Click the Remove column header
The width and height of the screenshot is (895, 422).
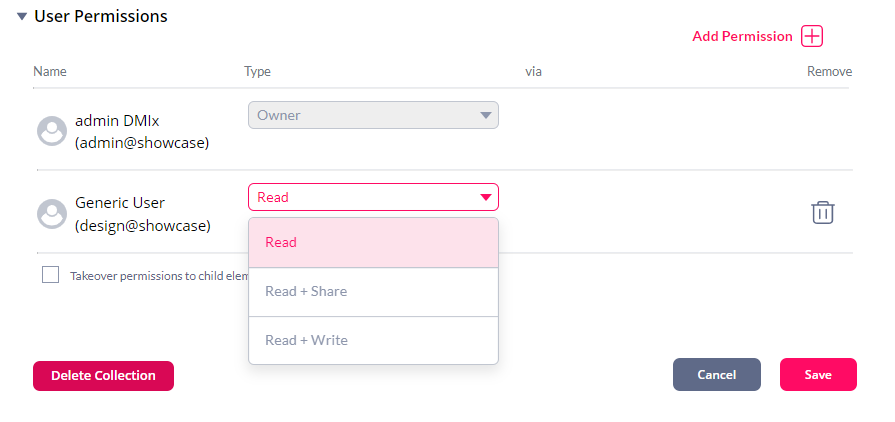point(829,71)
